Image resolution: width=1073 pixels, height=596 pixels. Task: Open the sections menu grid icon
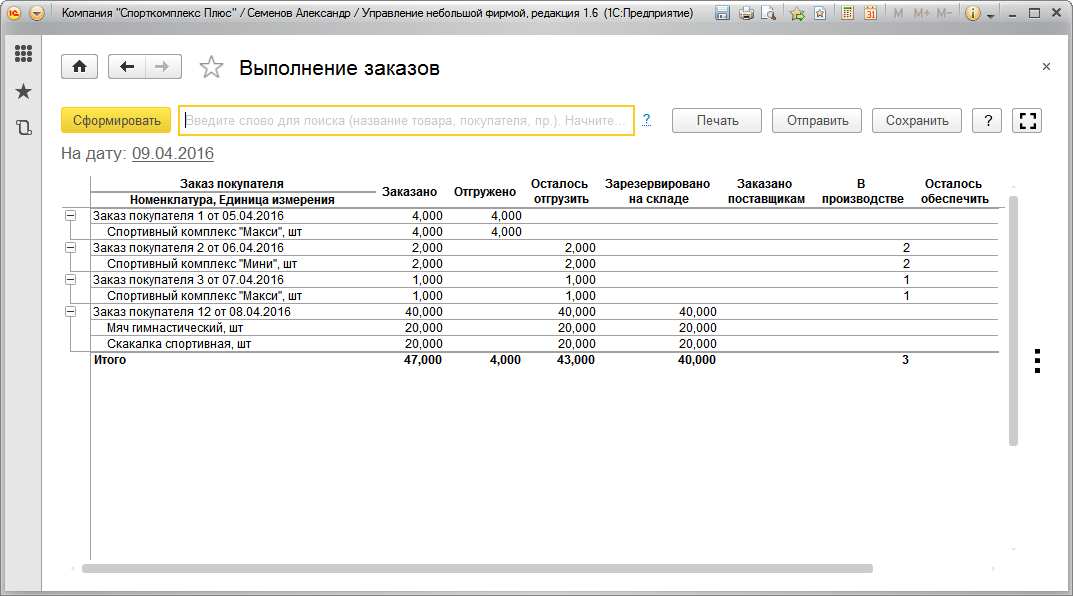click(x=23, y=54)
